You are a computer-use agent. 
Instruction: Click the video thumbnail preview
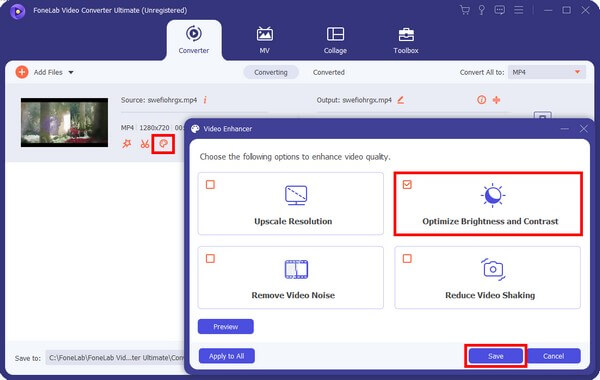click(x=64, y=122)
